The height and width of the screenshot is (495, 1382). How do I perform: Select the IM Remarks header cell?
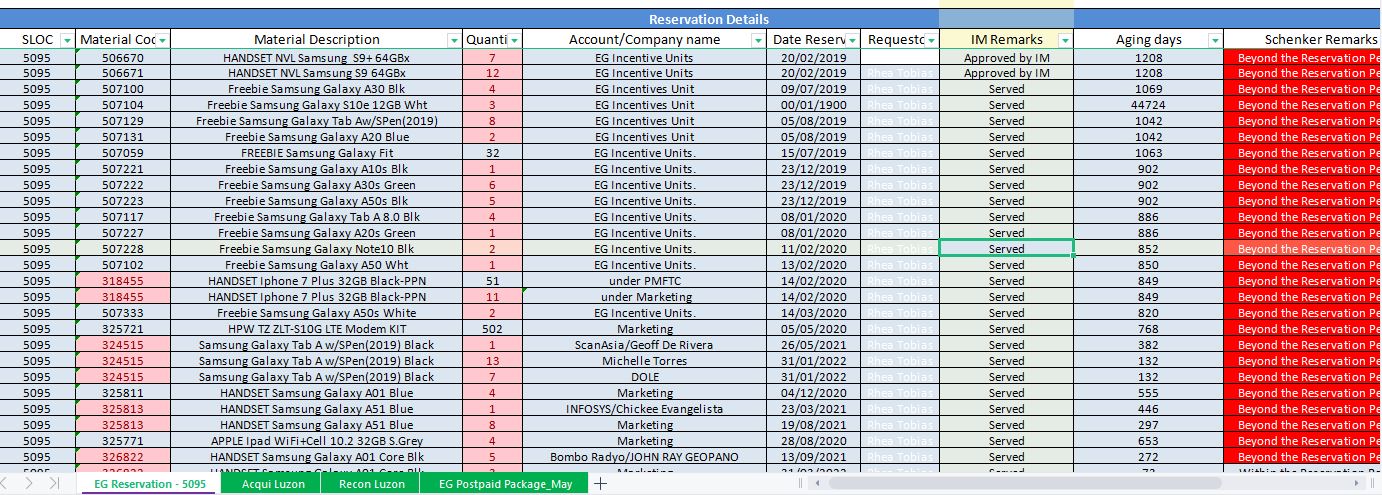pyautogui.click(x=1006, y=40)
